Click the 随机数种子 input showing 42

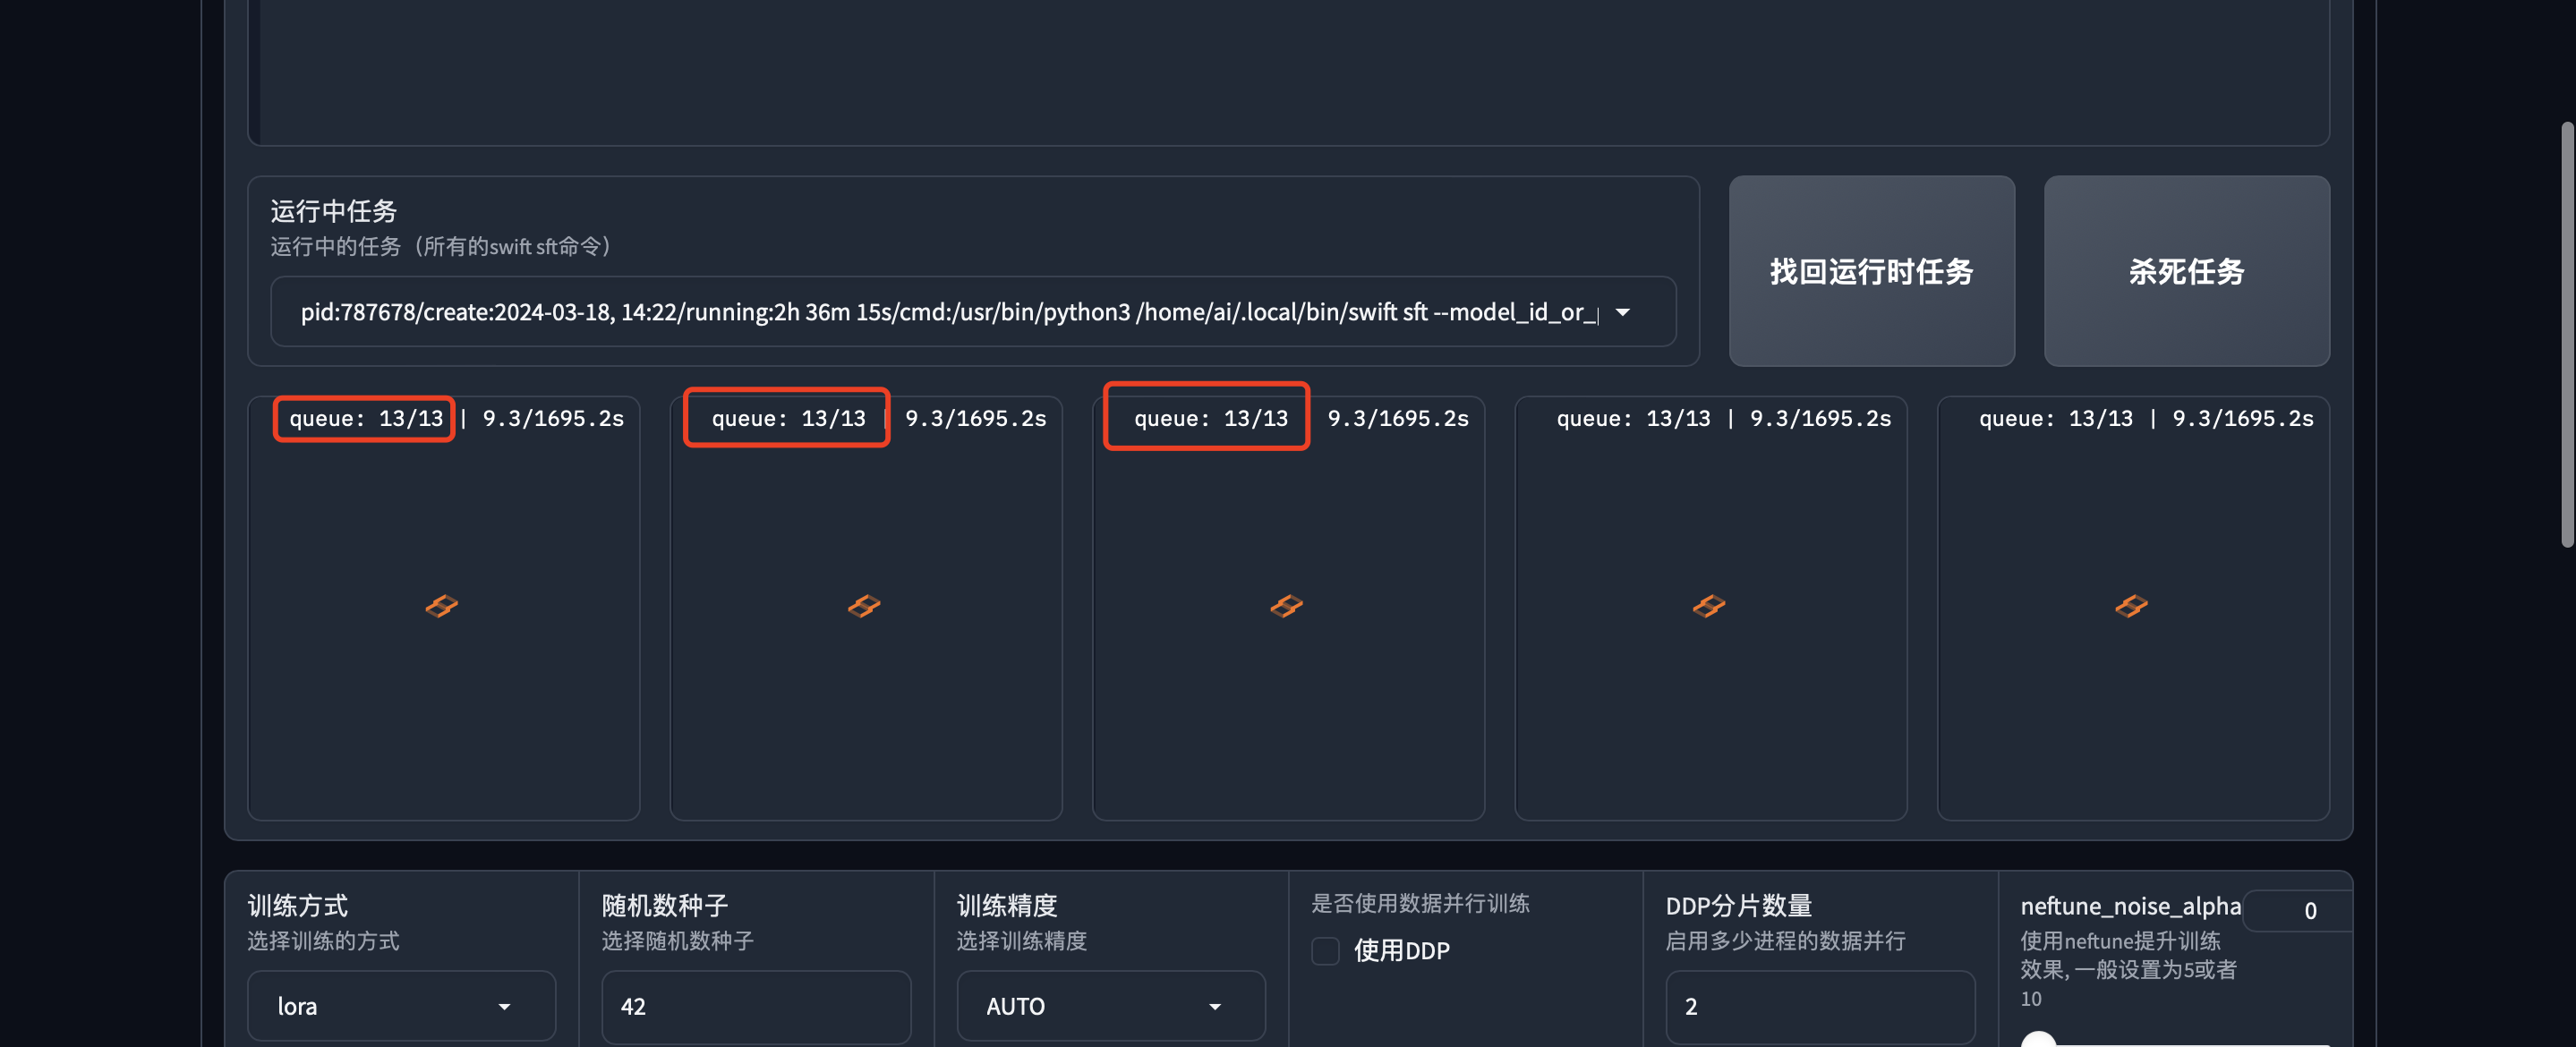755,1006
